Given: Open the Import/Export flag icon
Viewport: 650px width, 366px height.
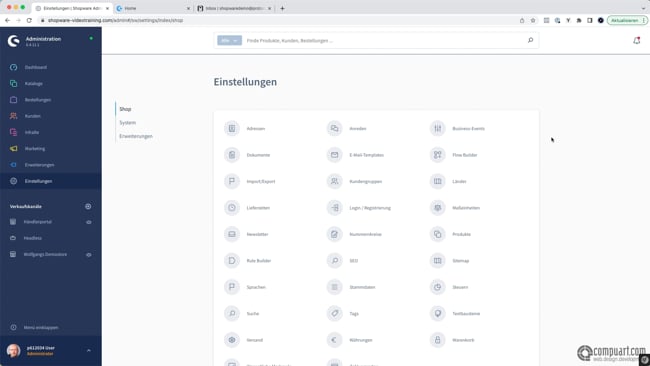Looking at the screenshot, I should (232, 181).
